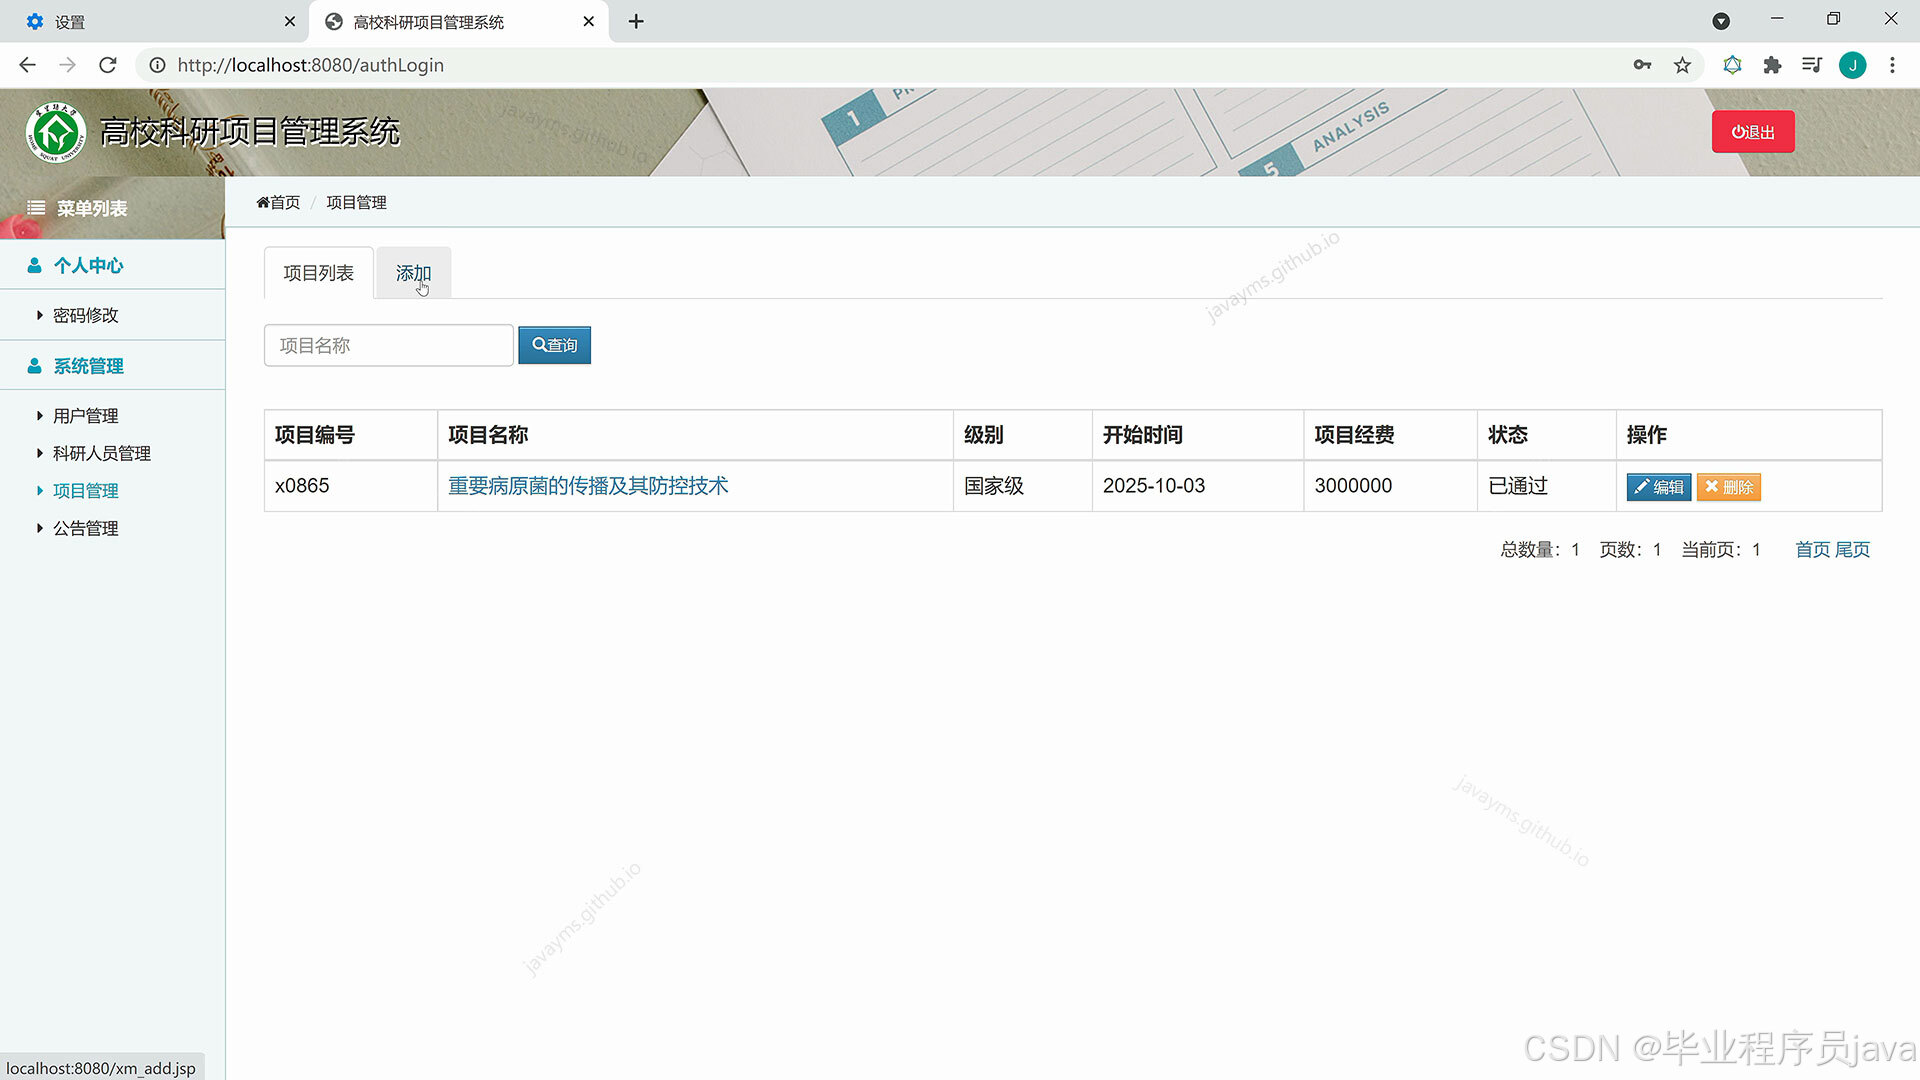1920x1080 pixels.
Task: Click the red 退出 logout button
Action: 1753,132
